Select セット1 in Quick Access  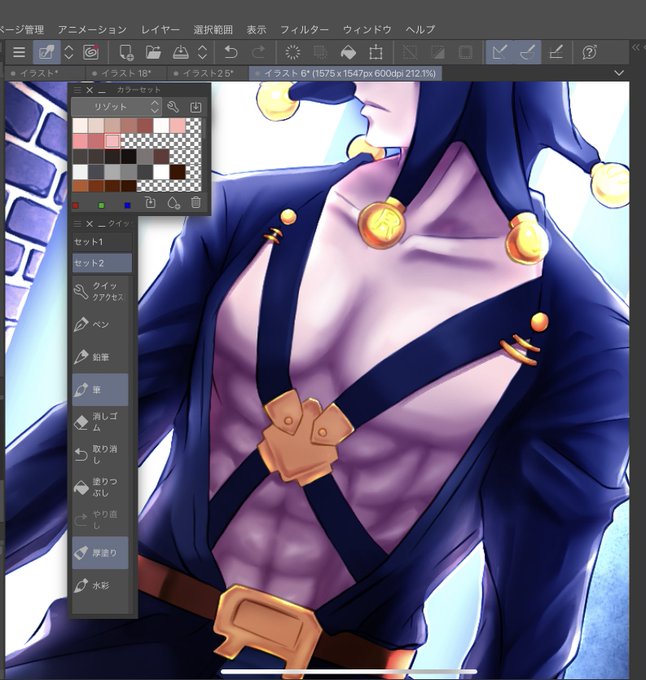102,242
